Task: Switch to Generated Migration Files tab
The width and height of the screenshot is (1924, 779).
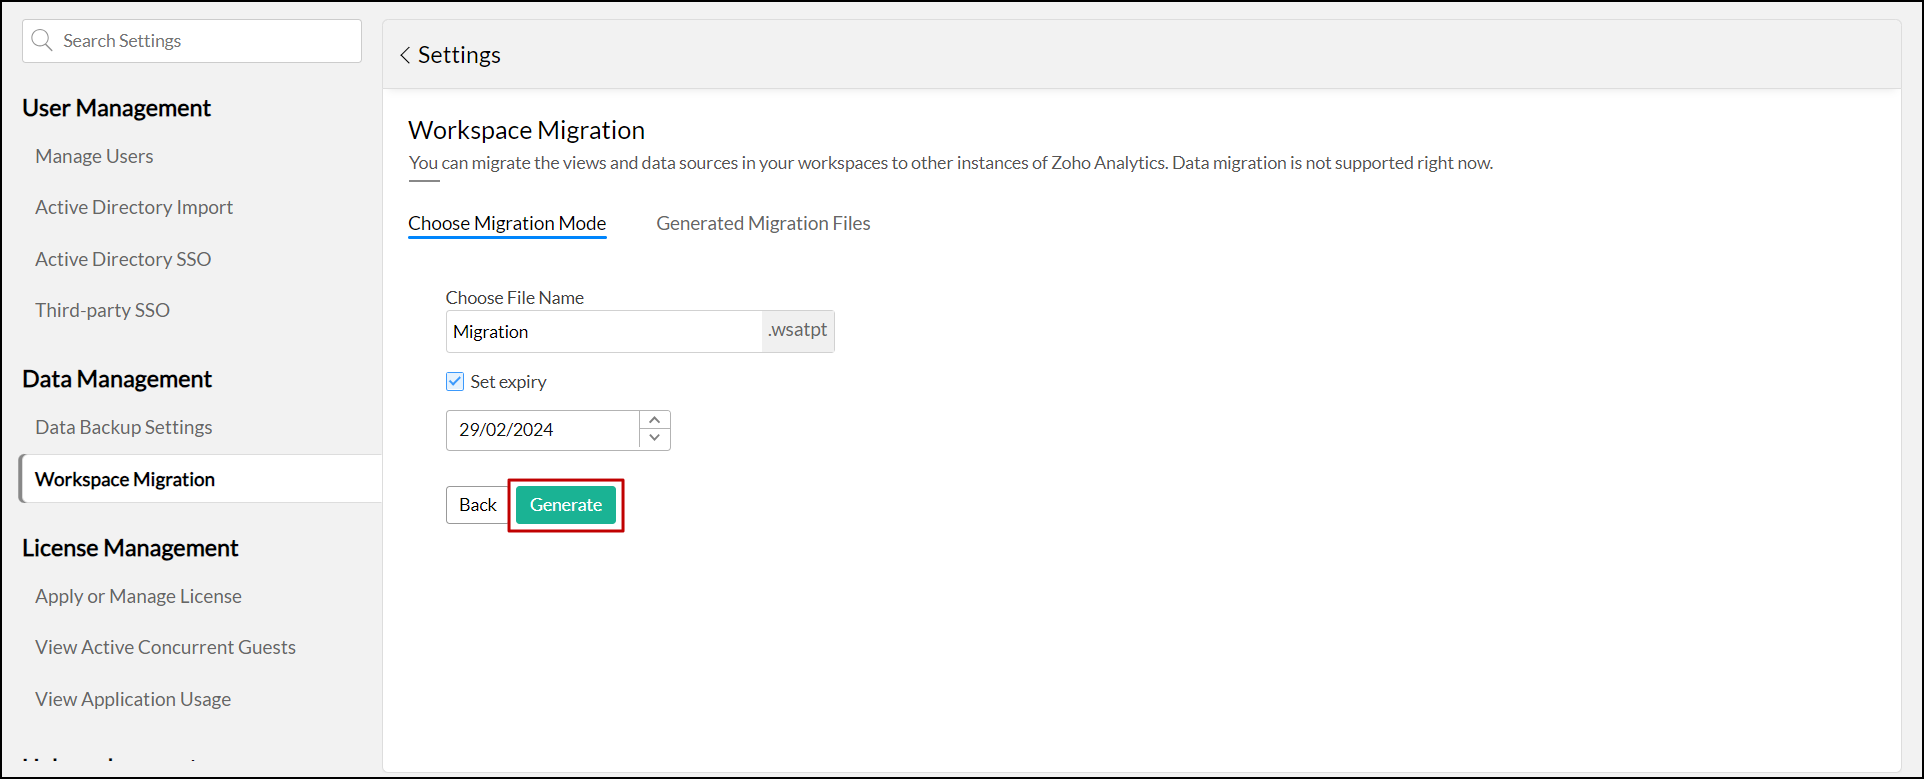Action: 763,223
